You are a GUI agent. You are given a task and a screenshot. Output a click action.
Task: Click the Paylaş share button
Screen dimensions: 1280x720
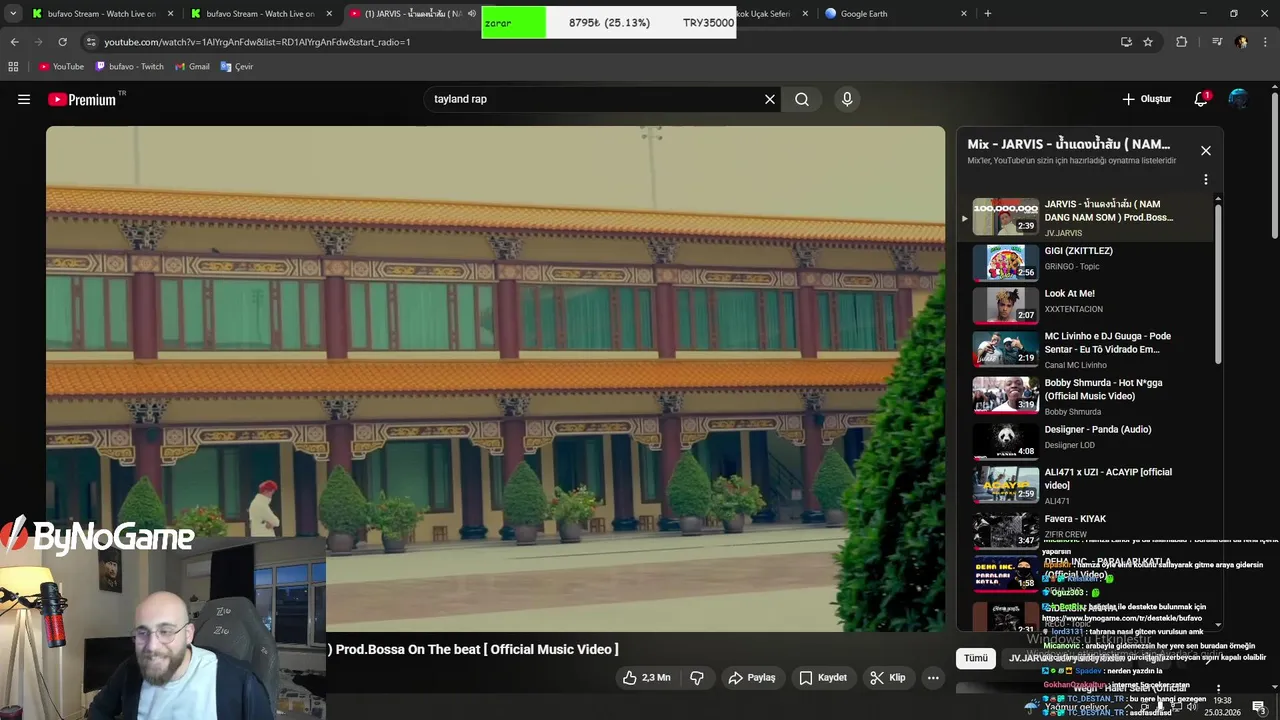coord(752,678)
